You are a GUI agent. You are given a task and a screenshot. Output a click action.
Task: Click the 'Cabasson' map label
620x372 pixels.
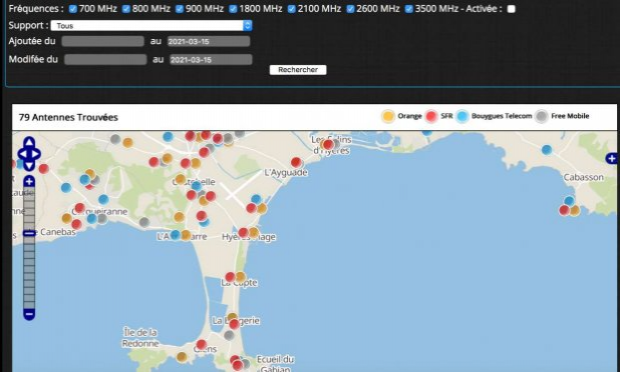point(584,177)
